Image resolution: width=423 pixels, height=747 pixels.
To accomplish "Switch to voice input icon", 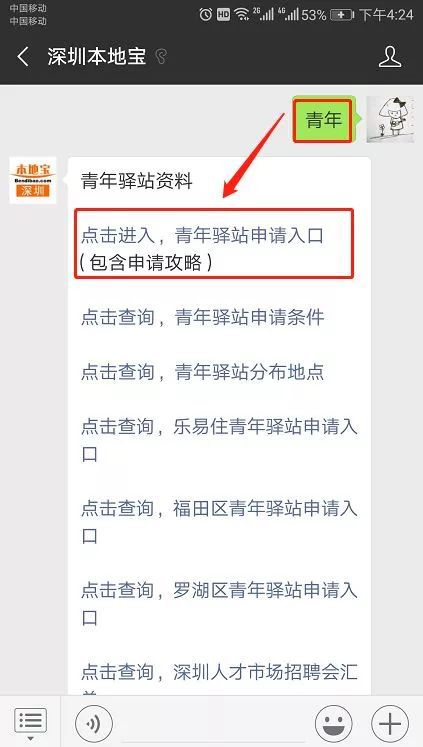I will click(x=94, y=724).
